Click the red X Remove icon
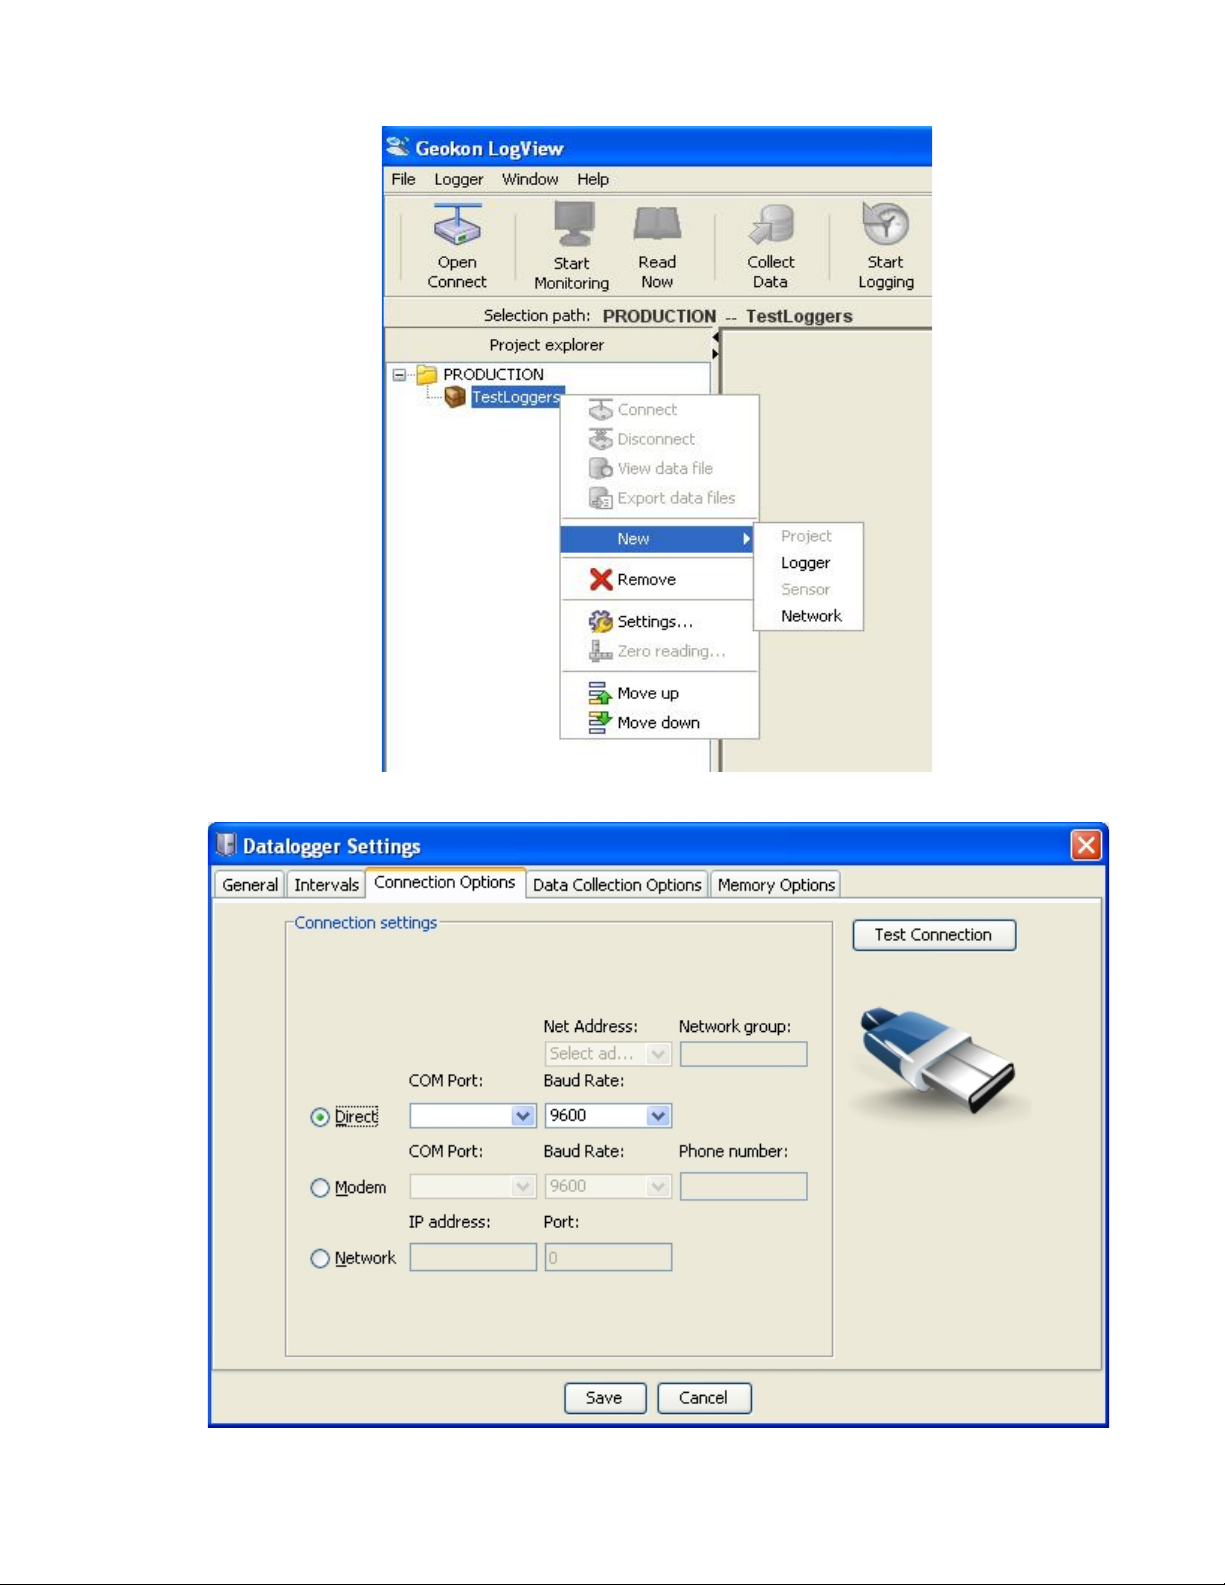 pos(601,579)
